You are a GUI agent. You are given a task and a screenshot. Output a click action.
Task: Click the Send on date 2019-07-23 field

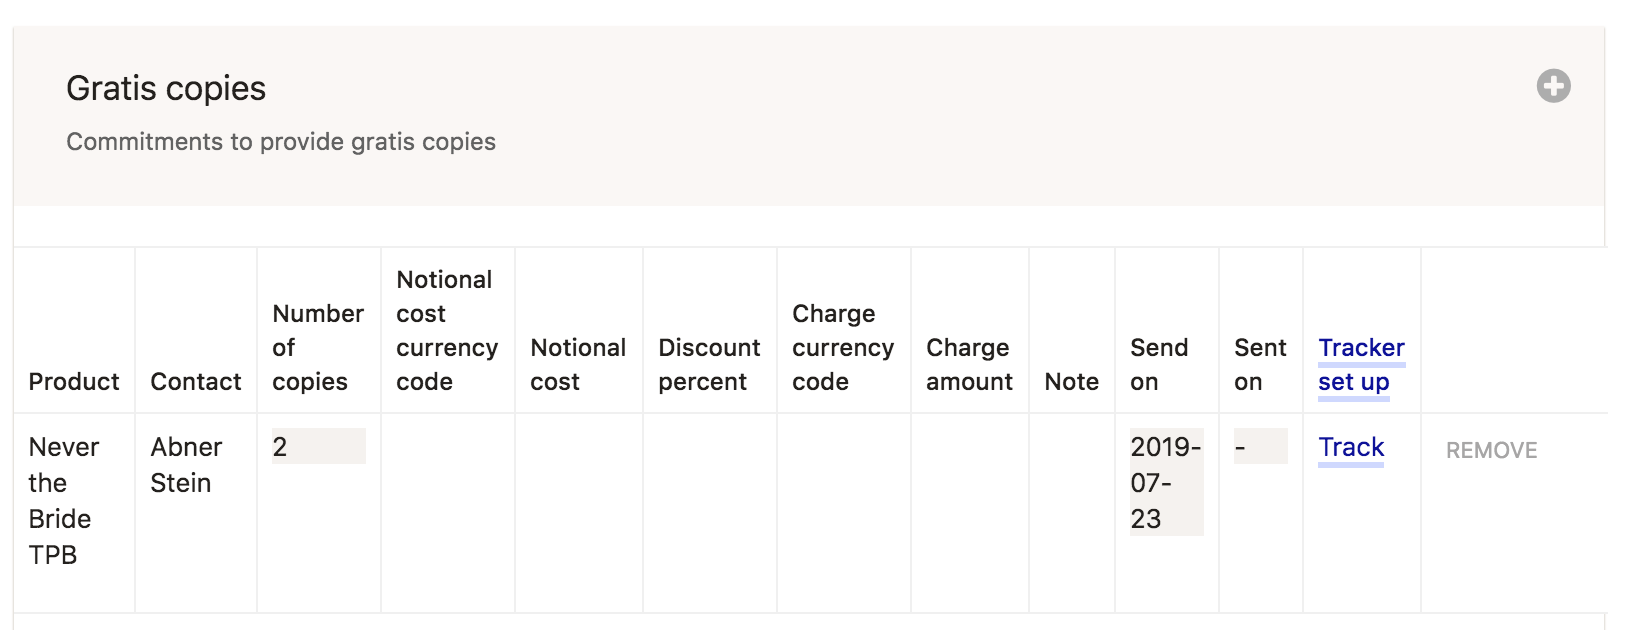(1166, 482)
